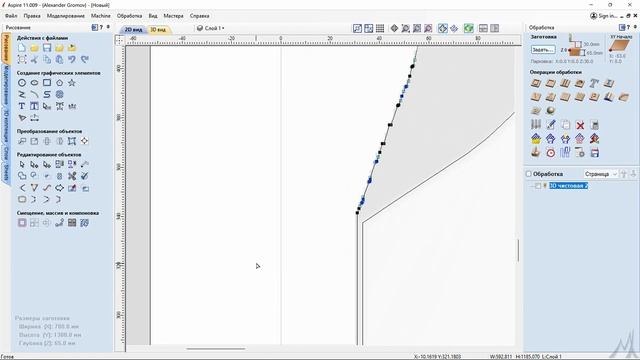Click the vertical scrollbar at canvas right
Viewport: 640px width, 360px height.
tap(518, 250)
